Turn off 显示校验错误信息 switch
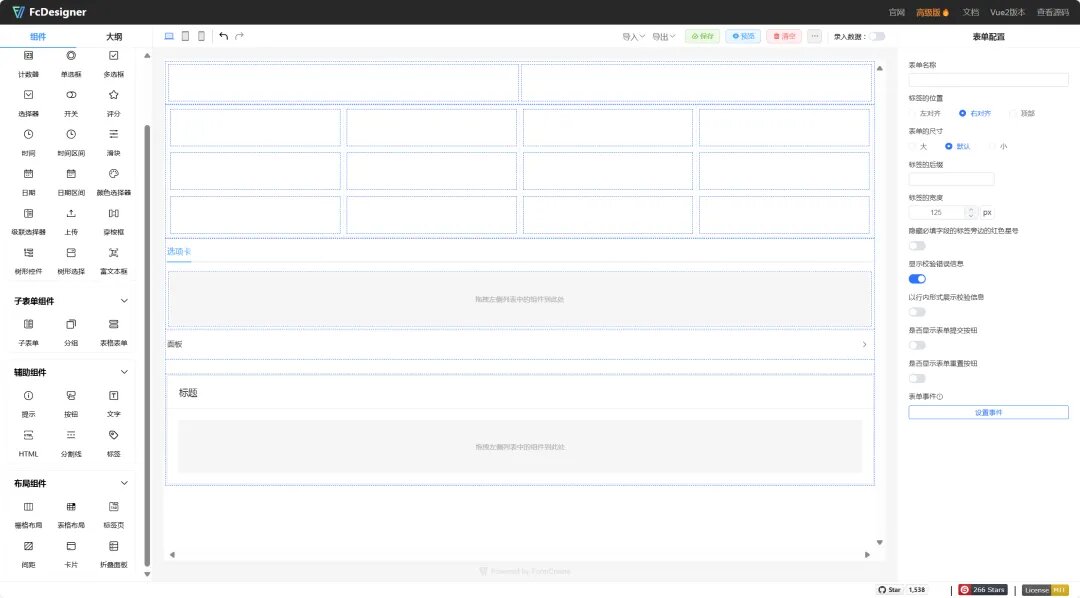 pos(917,279)
